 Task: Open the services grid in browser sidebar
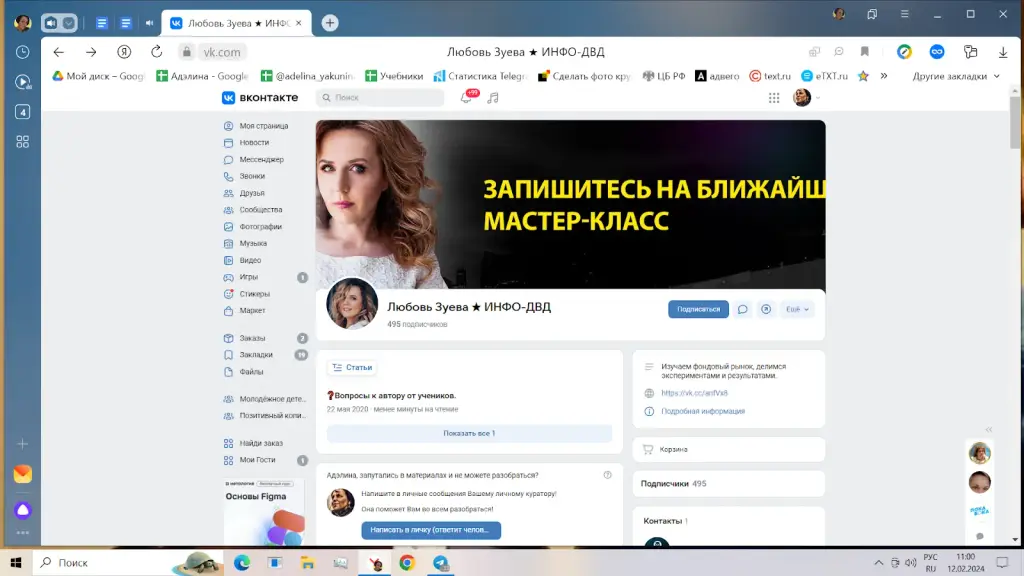point(23,142)
